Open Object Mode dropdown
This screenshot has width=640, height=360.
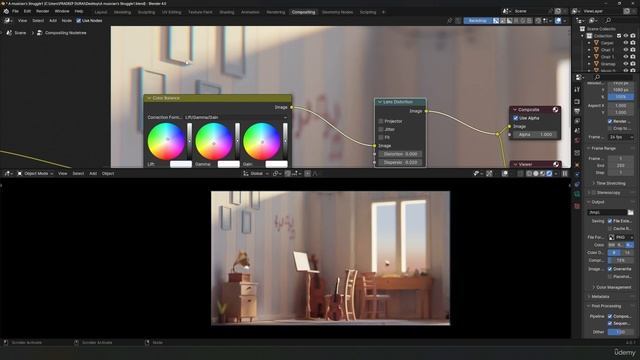pos(35,173)
